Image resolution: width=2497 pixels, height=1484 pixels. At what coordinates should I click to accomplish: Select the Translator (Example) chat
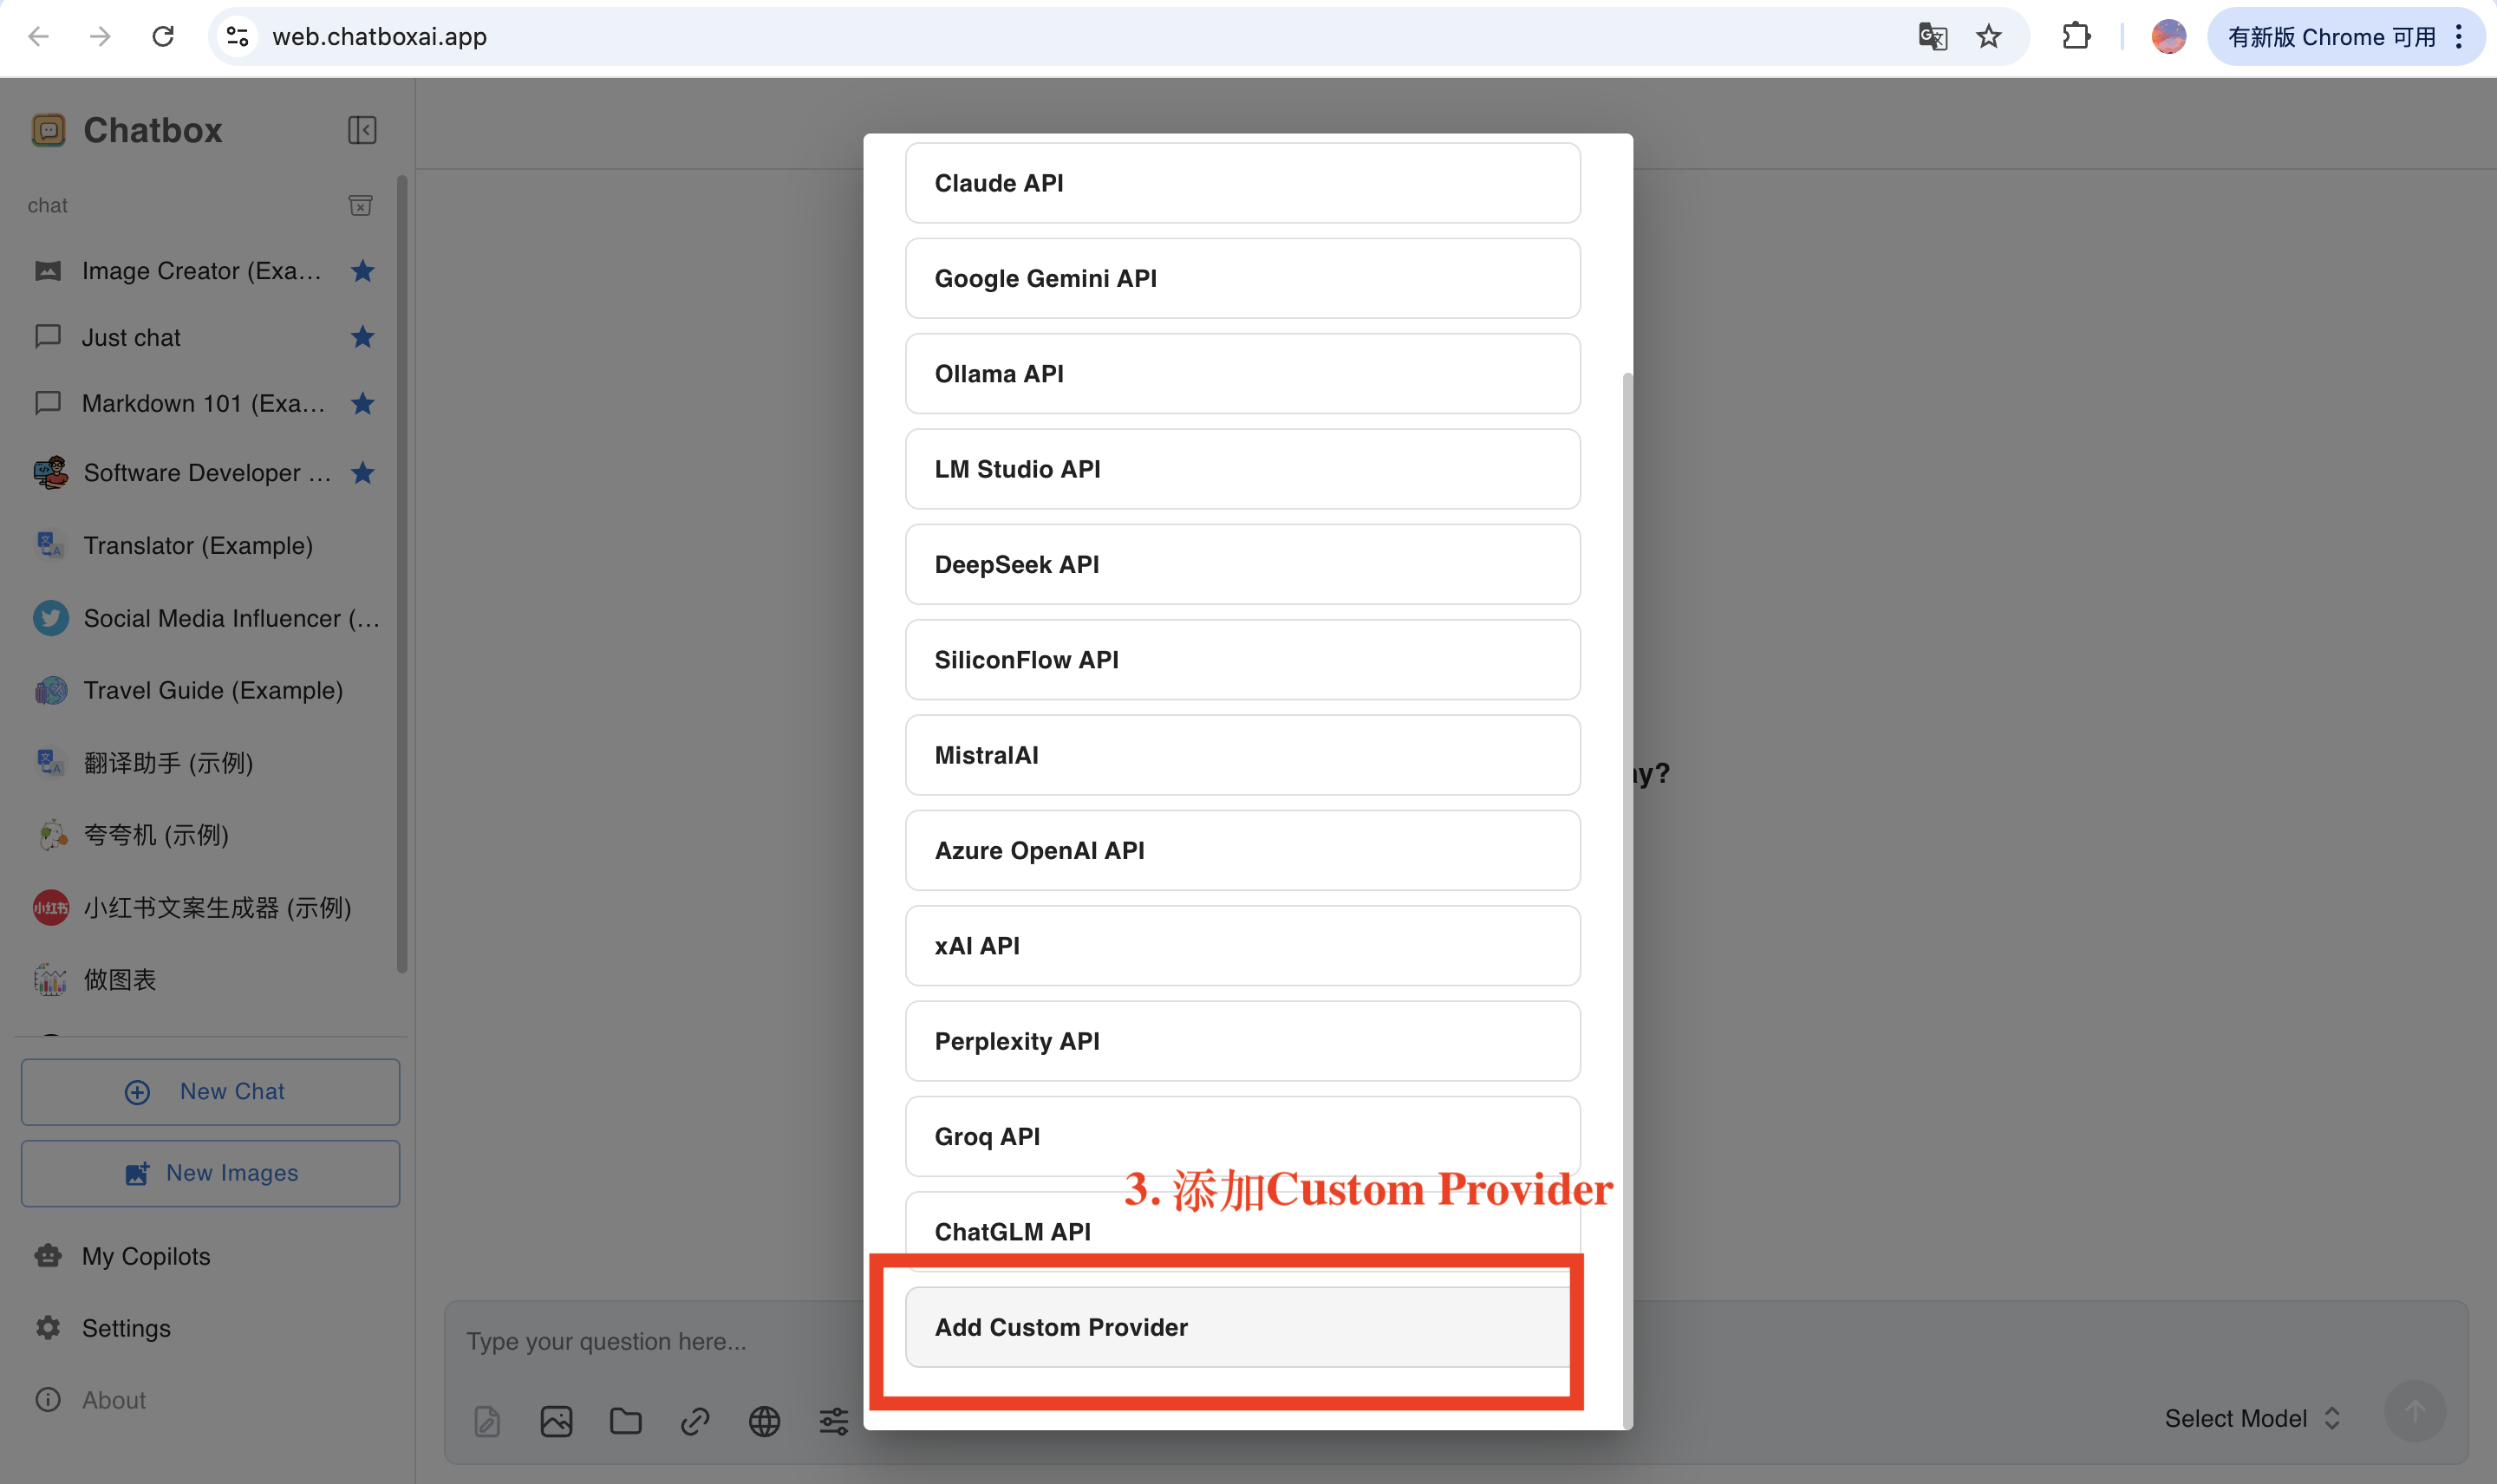coord(197,545)
